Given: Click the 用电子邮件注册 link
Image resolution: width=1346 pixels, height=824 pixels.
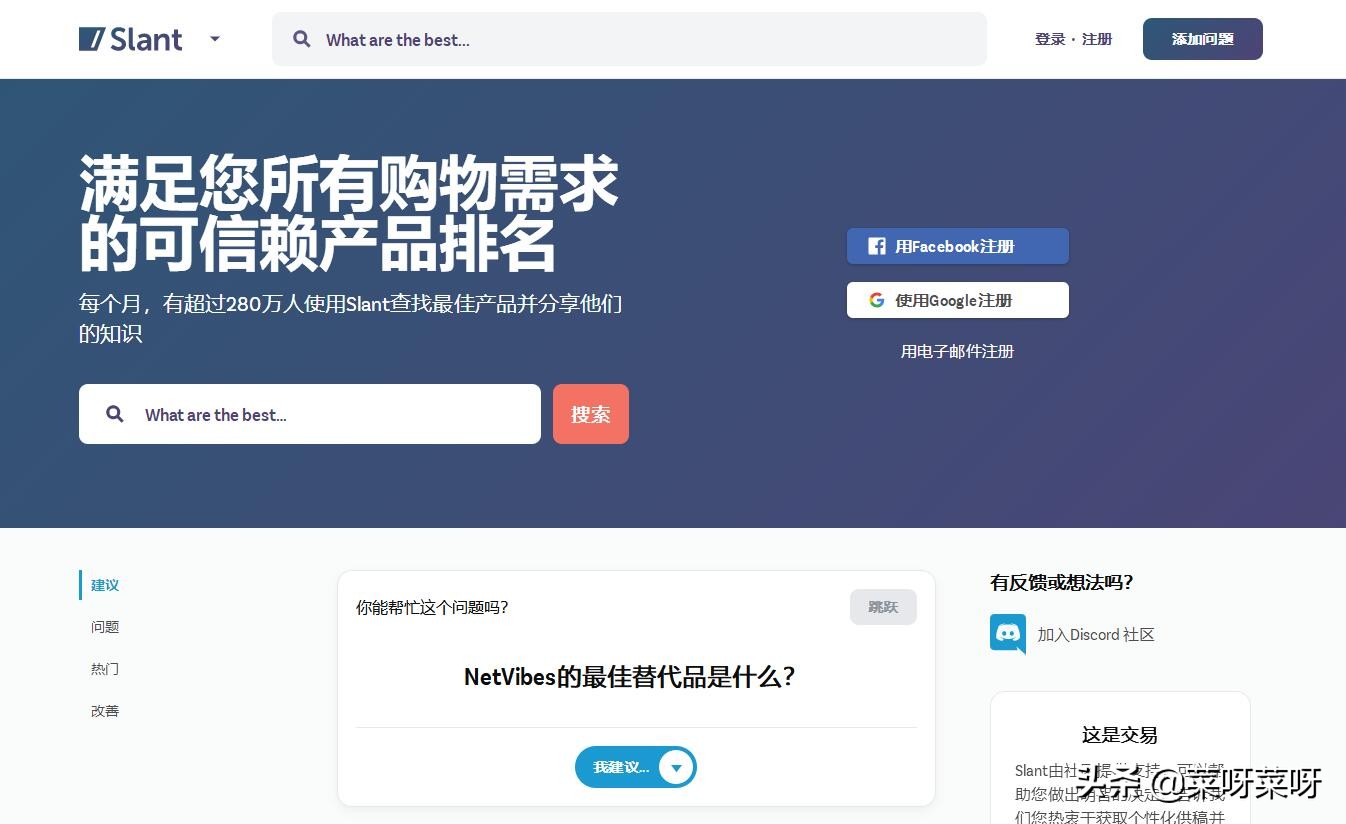Looking at the screenshot, I should (957, 351).
